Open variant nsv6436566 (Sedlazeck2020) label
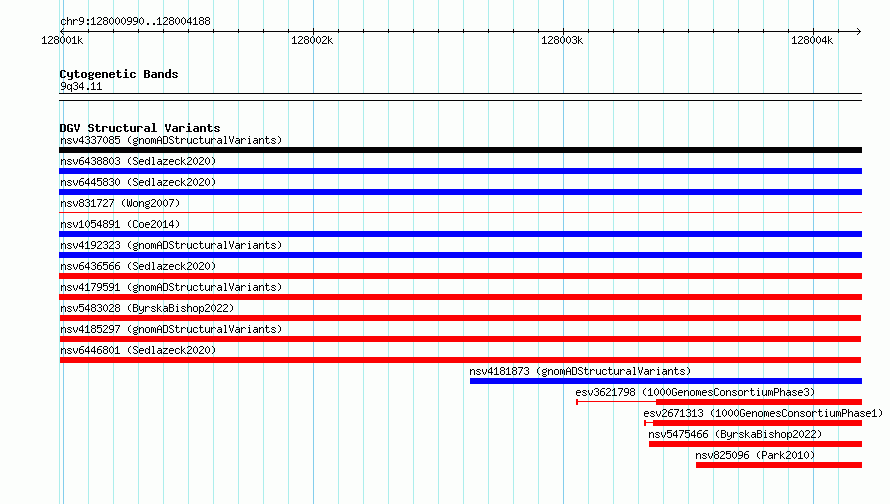 click(138, 266)
